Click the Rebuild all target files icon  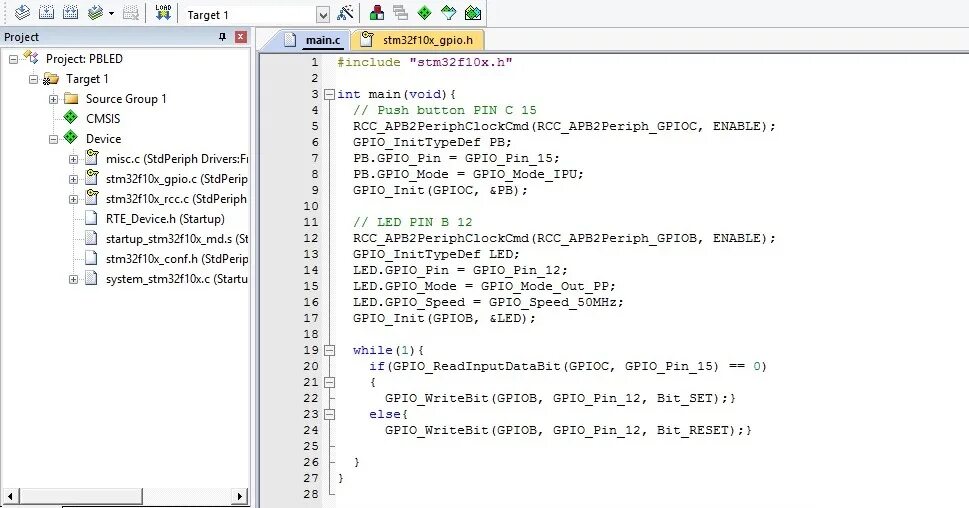click(x=70, y=12)
